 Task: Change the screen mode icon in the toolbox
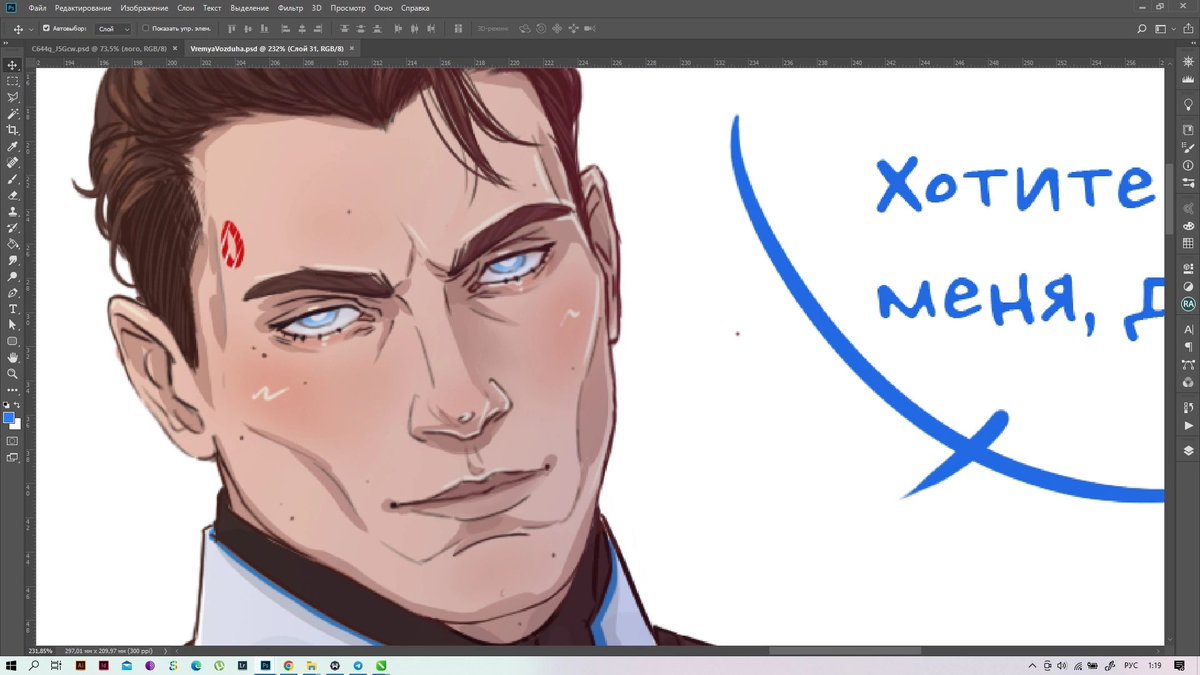(13, 457)
